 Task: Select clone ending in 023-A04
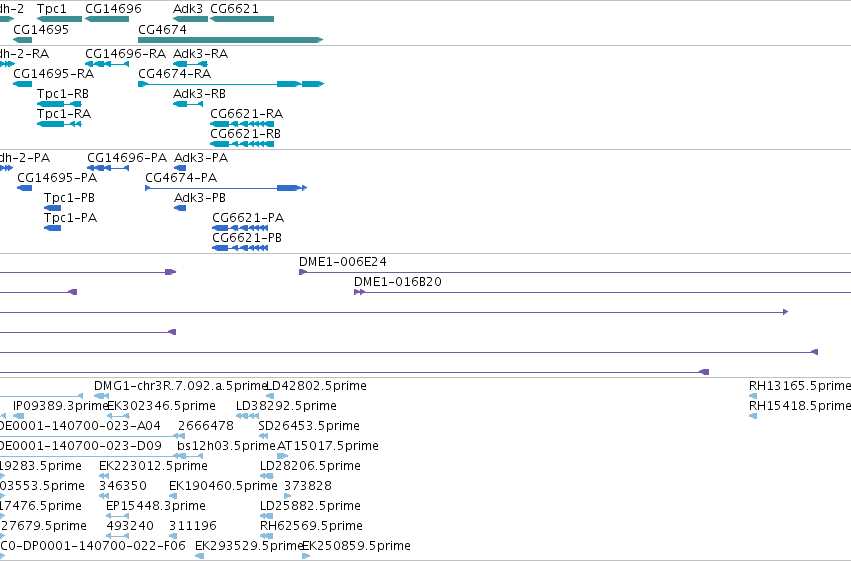pyautogui.click(x=80, y=426)
